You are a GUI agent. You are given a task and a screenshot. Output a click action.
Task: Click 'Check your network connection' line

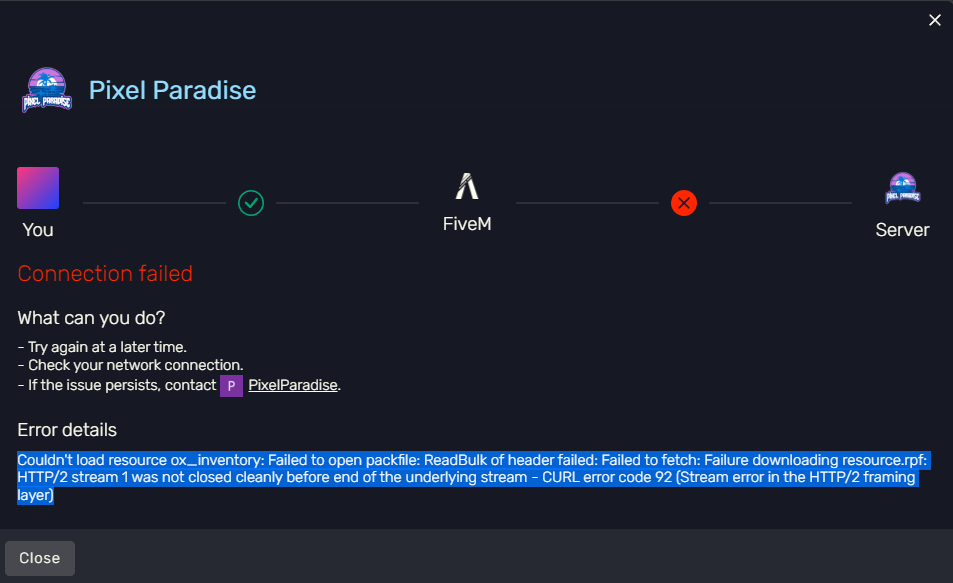pos(131,365)
